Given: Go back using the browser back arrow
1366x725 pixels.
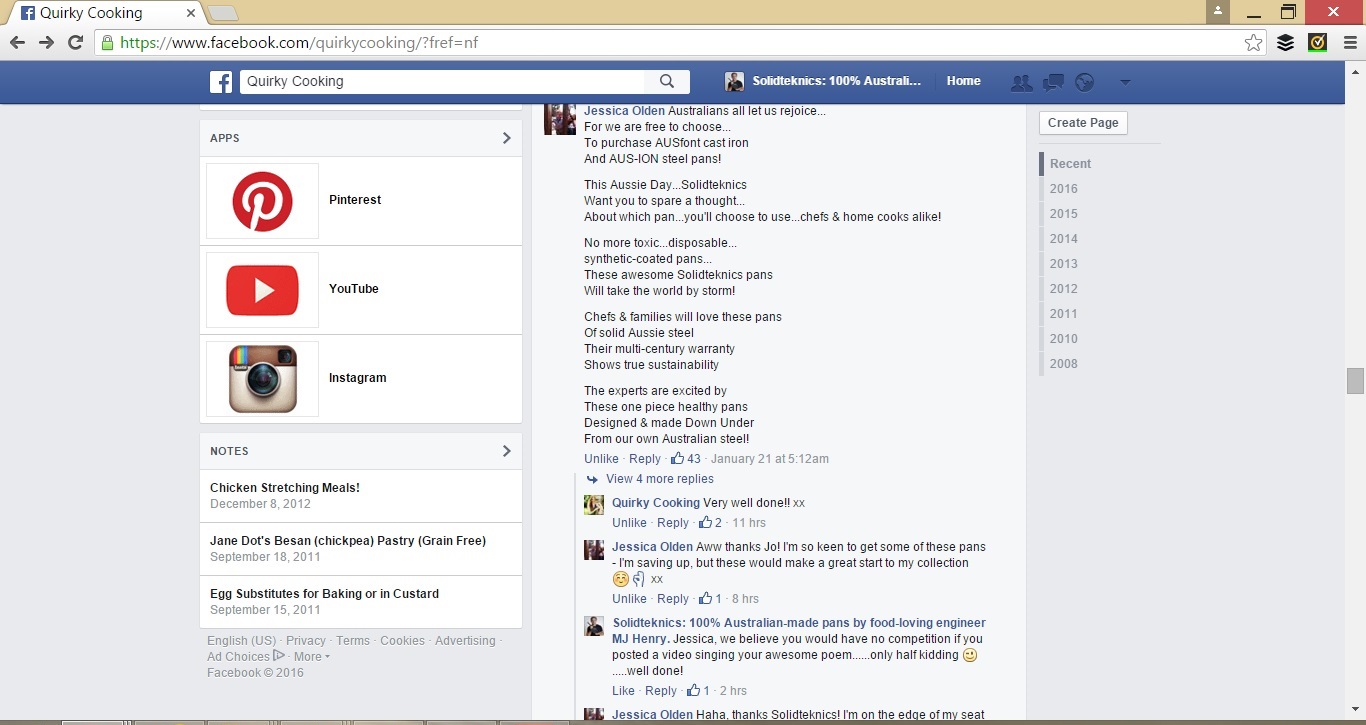Looking at the screenshot, I should [x=17, y=42].
